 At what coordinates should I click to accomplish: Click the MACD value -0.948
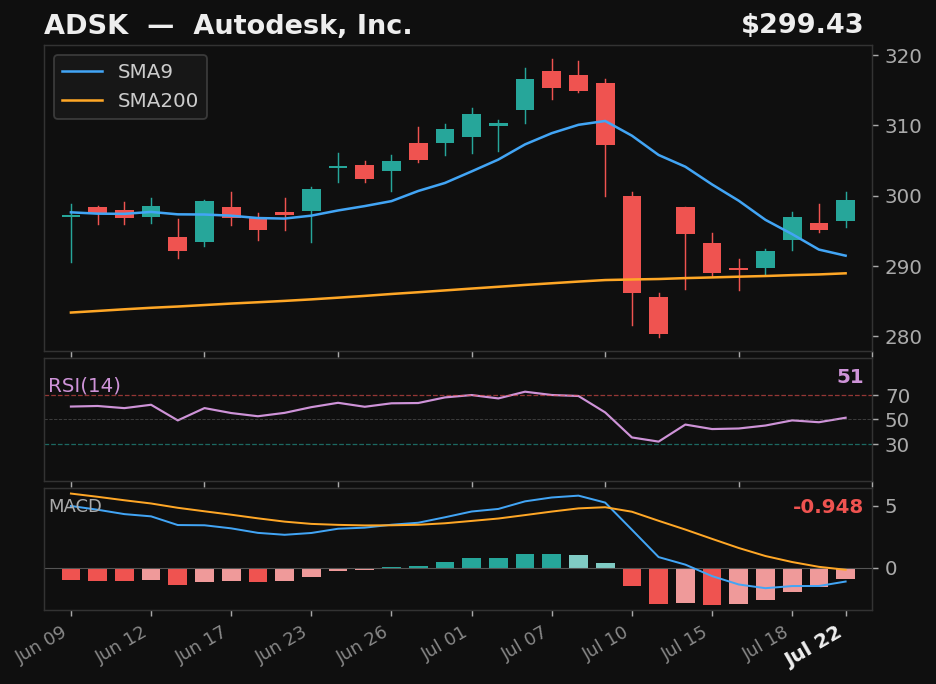(828, 507)
